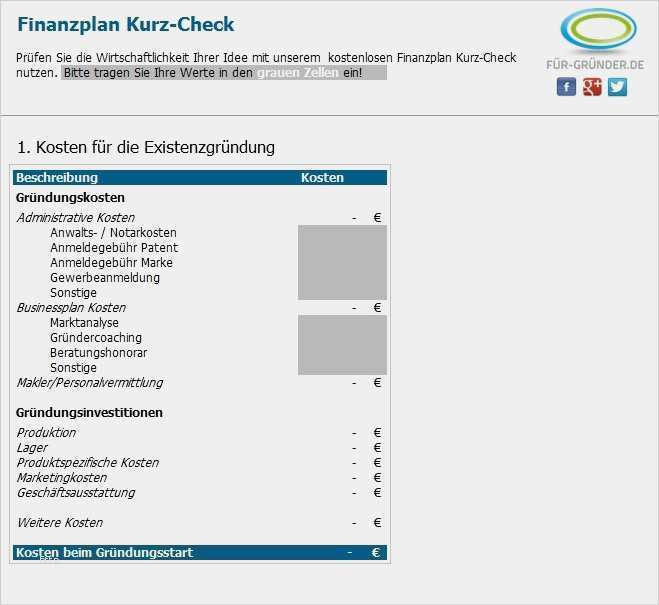659x605 pixels.
Task: Select the Anmeldegebühr Marke gray input cell
Action: (x=342, y=263)
